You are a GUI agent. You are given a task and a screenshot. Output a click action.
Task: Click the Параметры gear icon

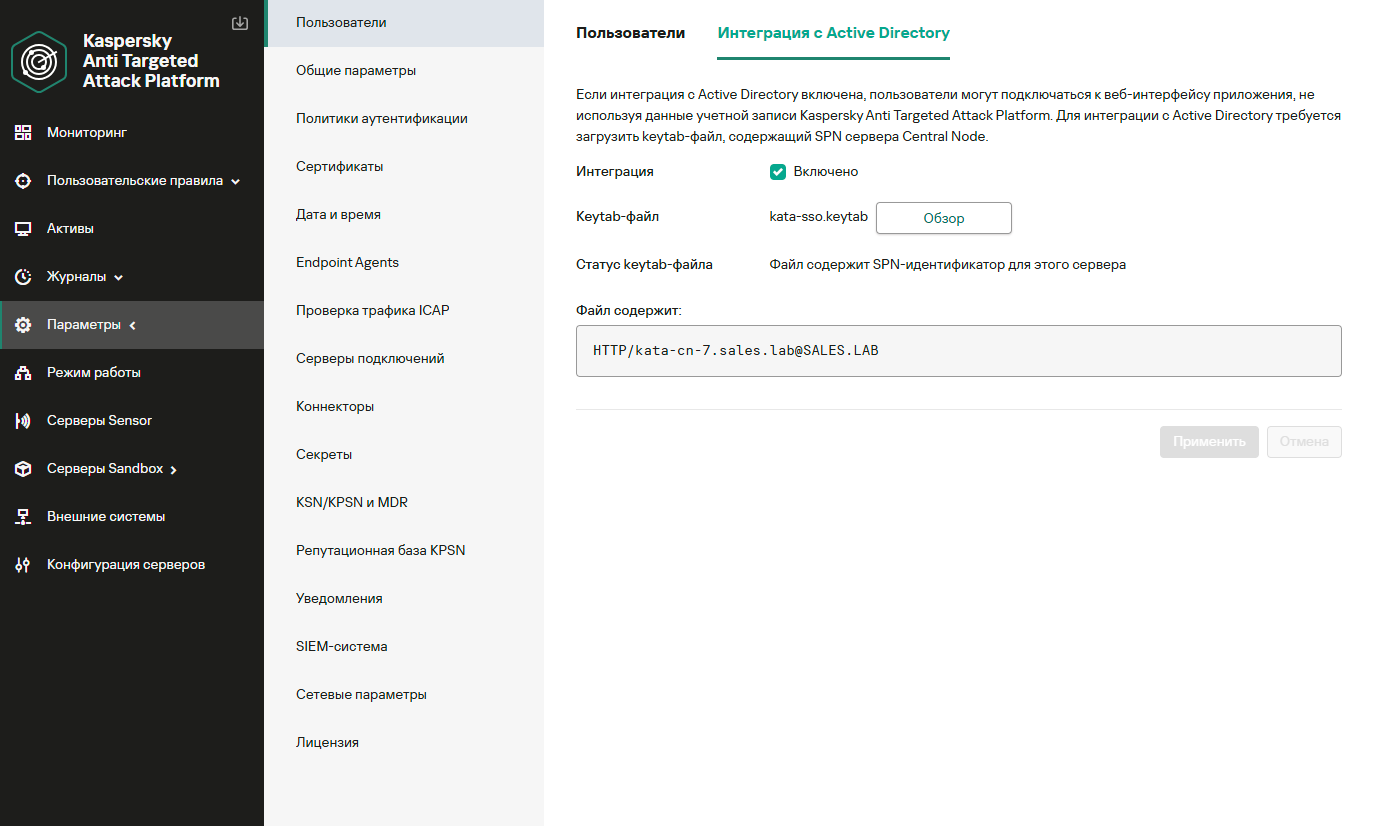point(23,325)
